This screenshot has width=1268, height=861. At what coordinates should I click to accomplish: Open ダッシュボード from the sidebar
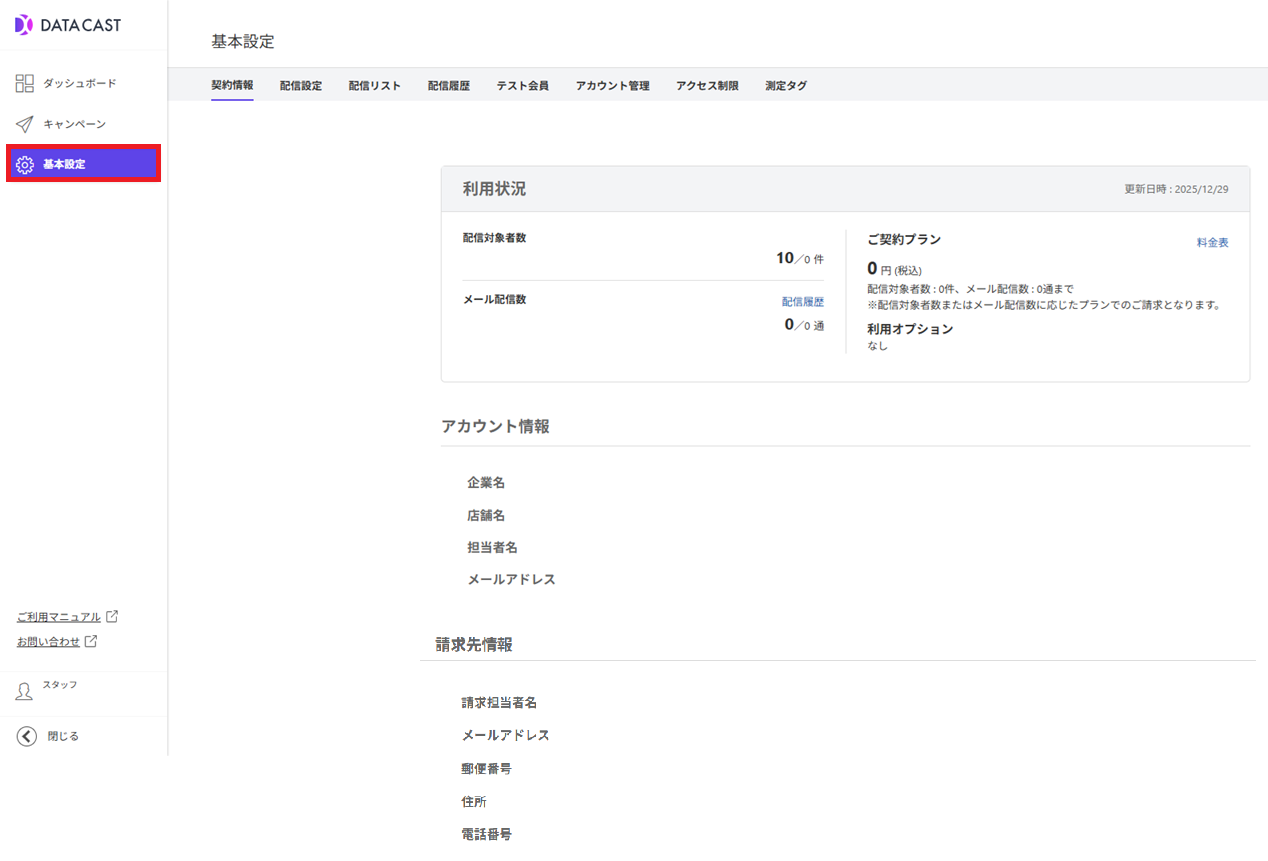(79, 84)
